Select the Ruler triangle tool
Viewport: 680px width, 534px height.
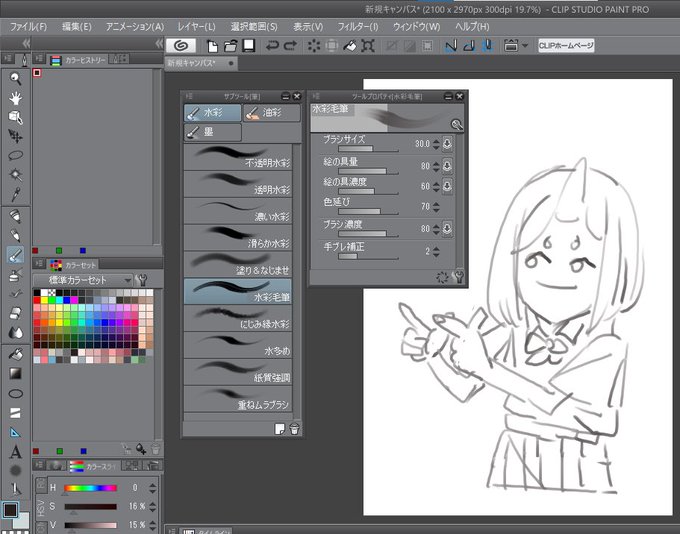tap(16, 432)
